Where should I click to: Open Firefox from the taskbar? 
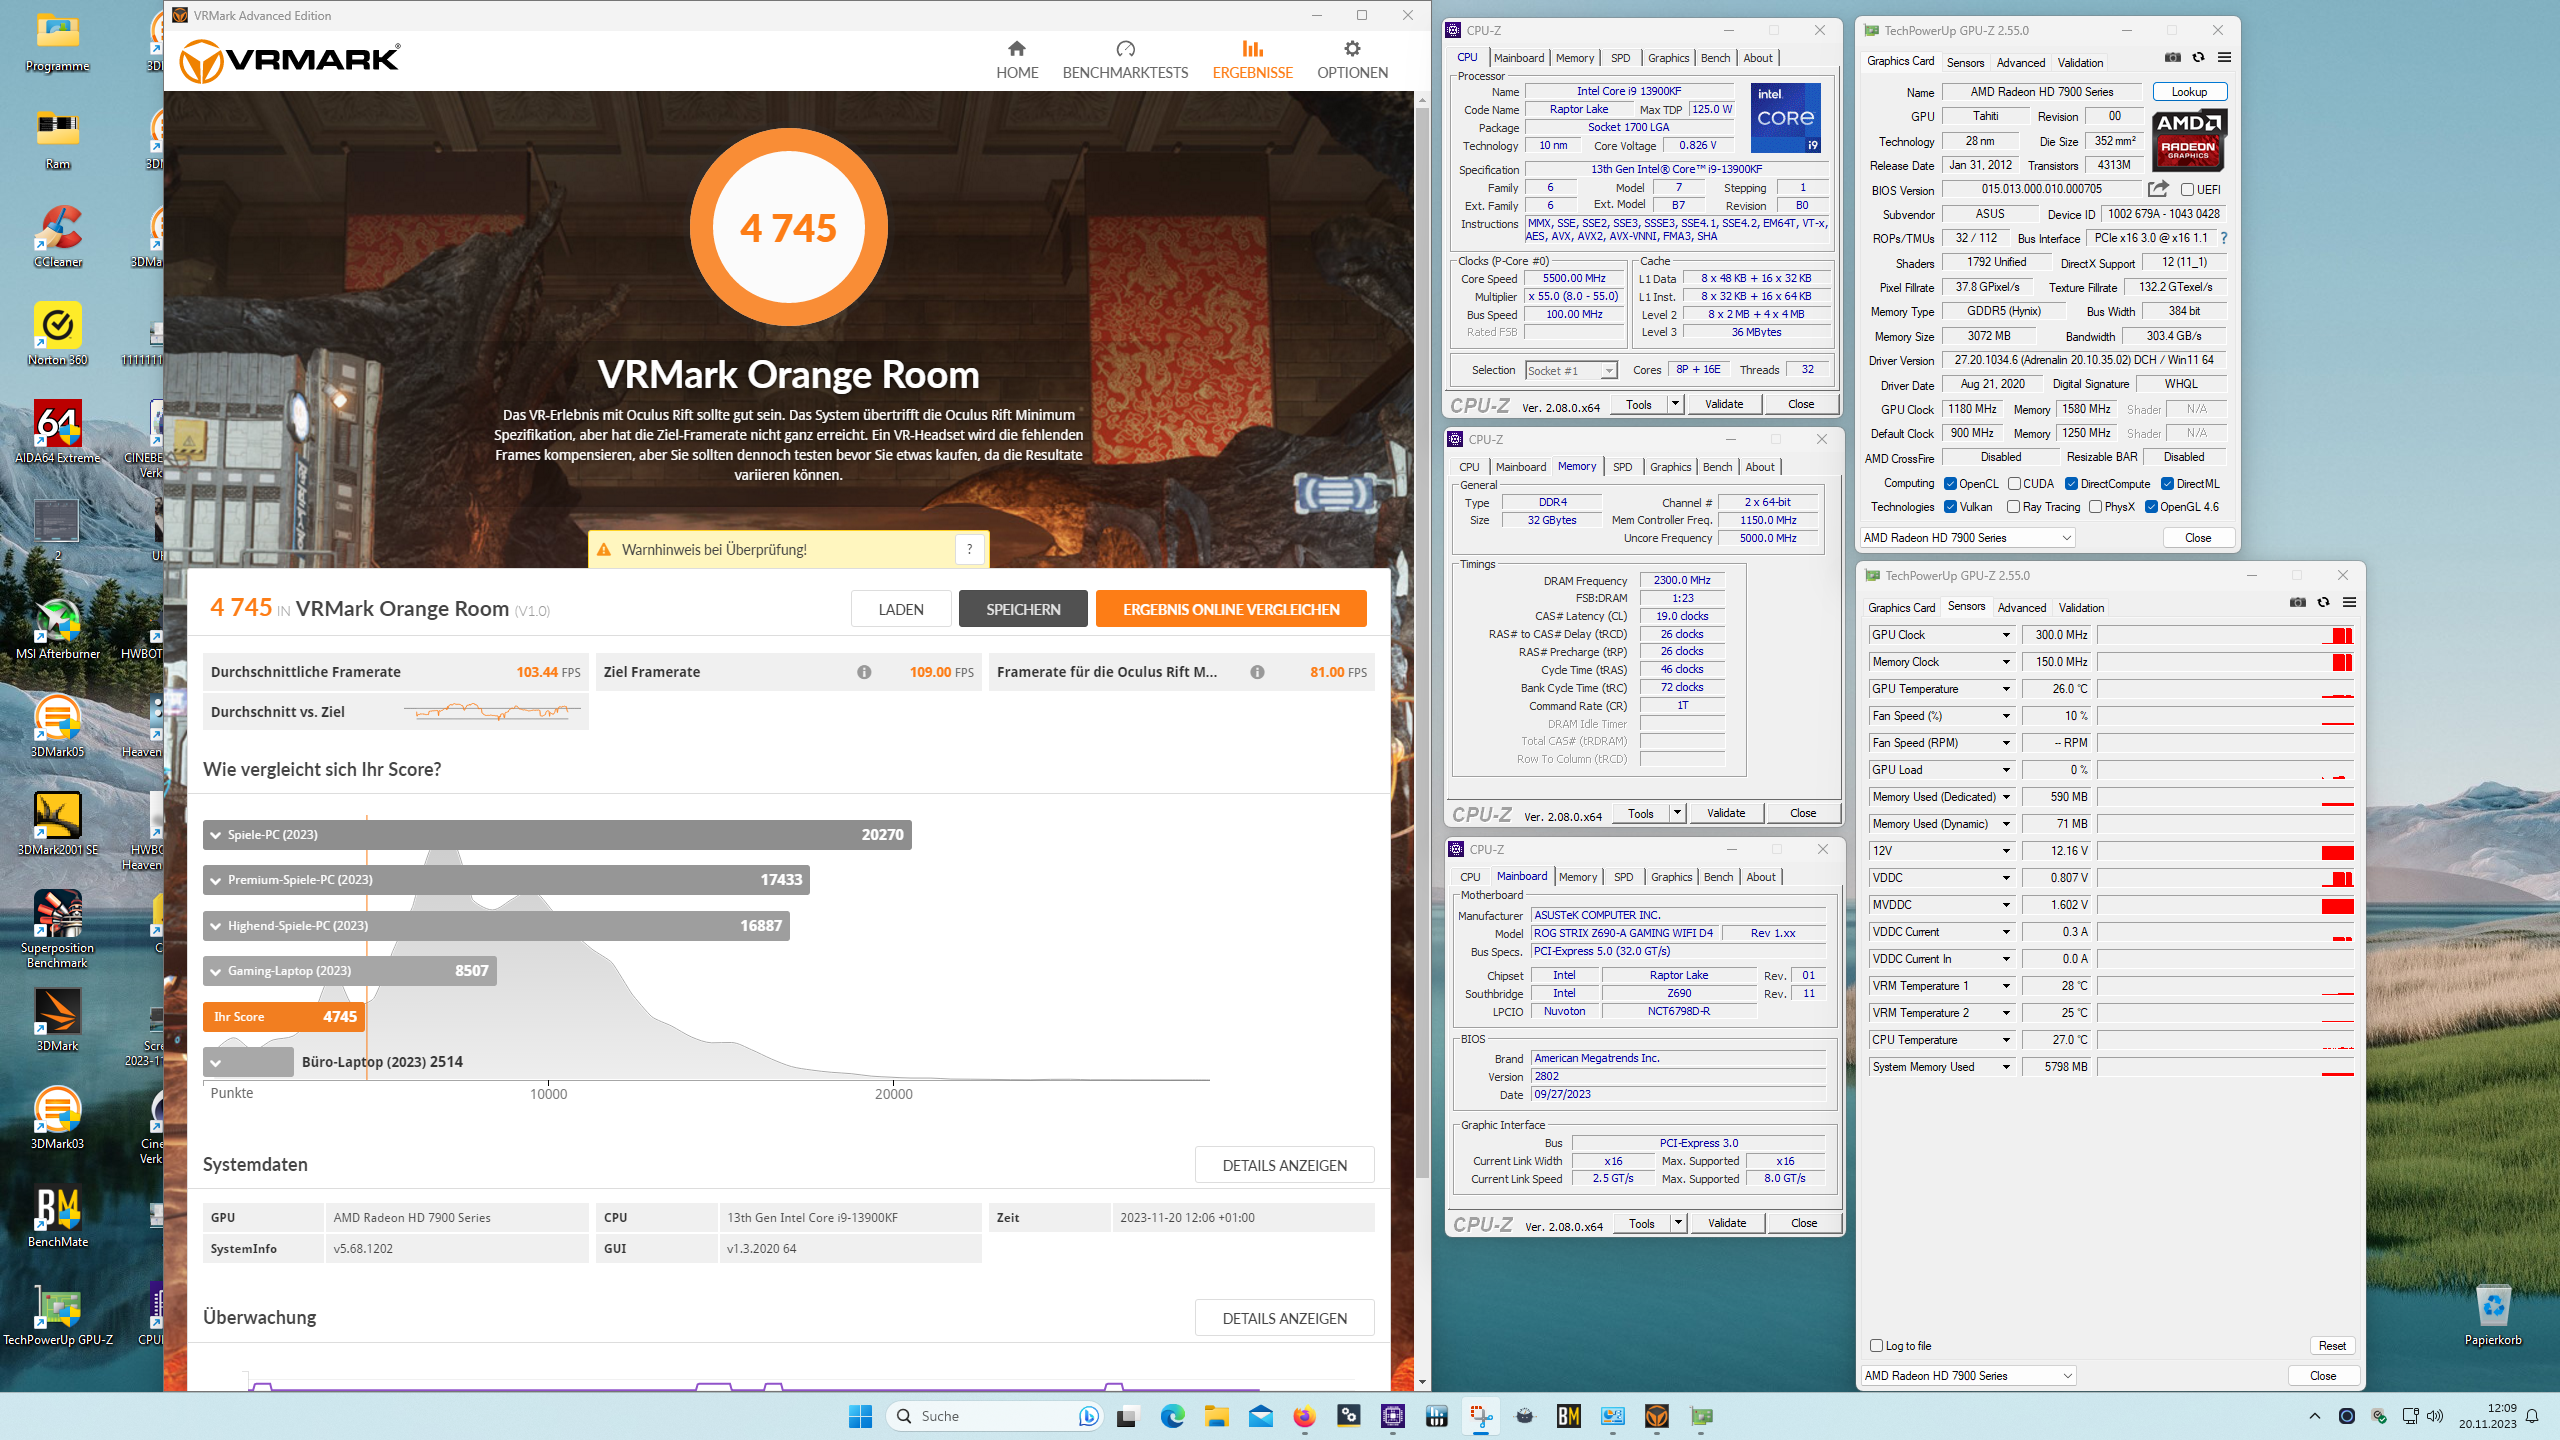click(x=1304, y=1416)
